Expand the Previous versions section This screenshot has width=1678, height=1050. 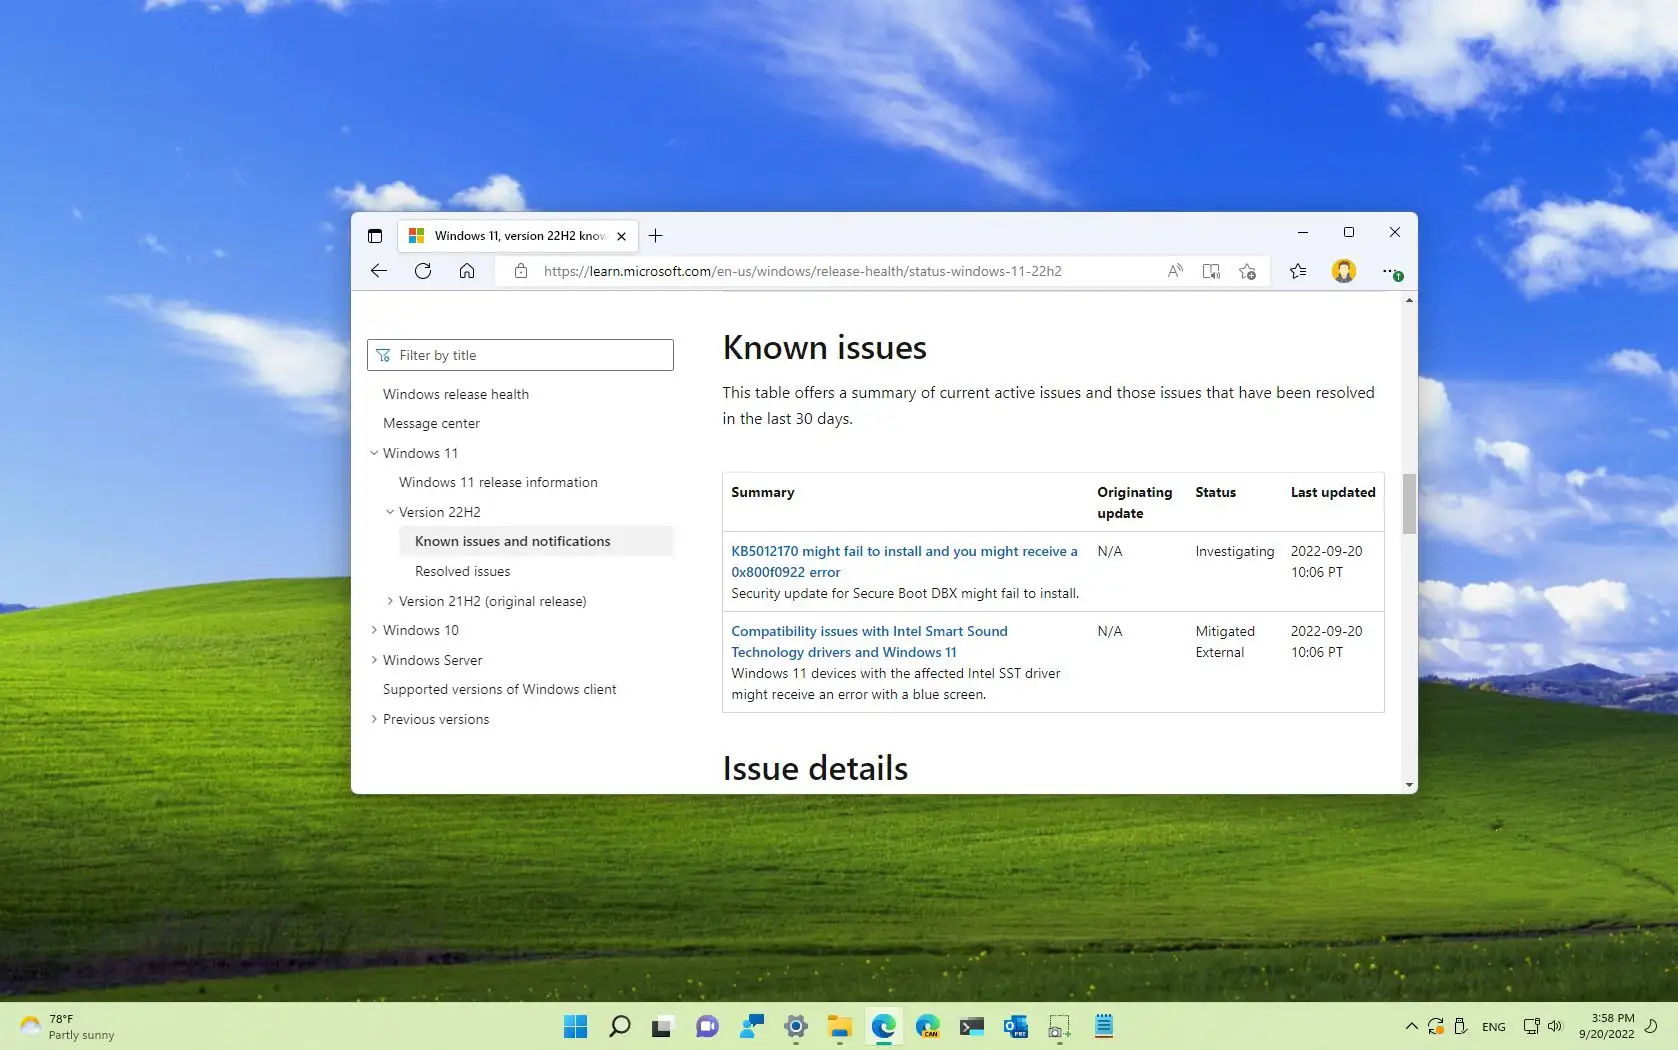[374, 719]
